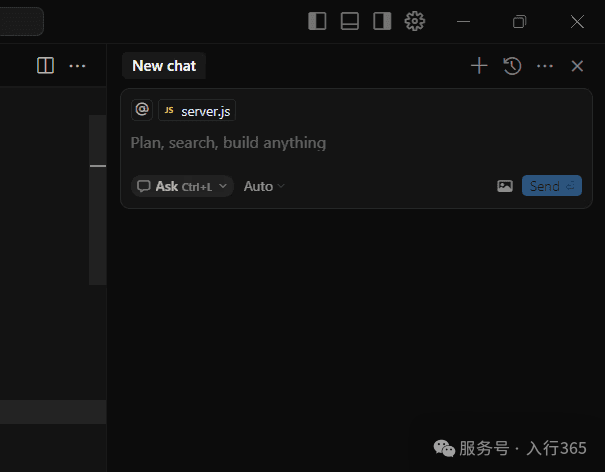Click the server.js context chip

(x=197, y=111)
